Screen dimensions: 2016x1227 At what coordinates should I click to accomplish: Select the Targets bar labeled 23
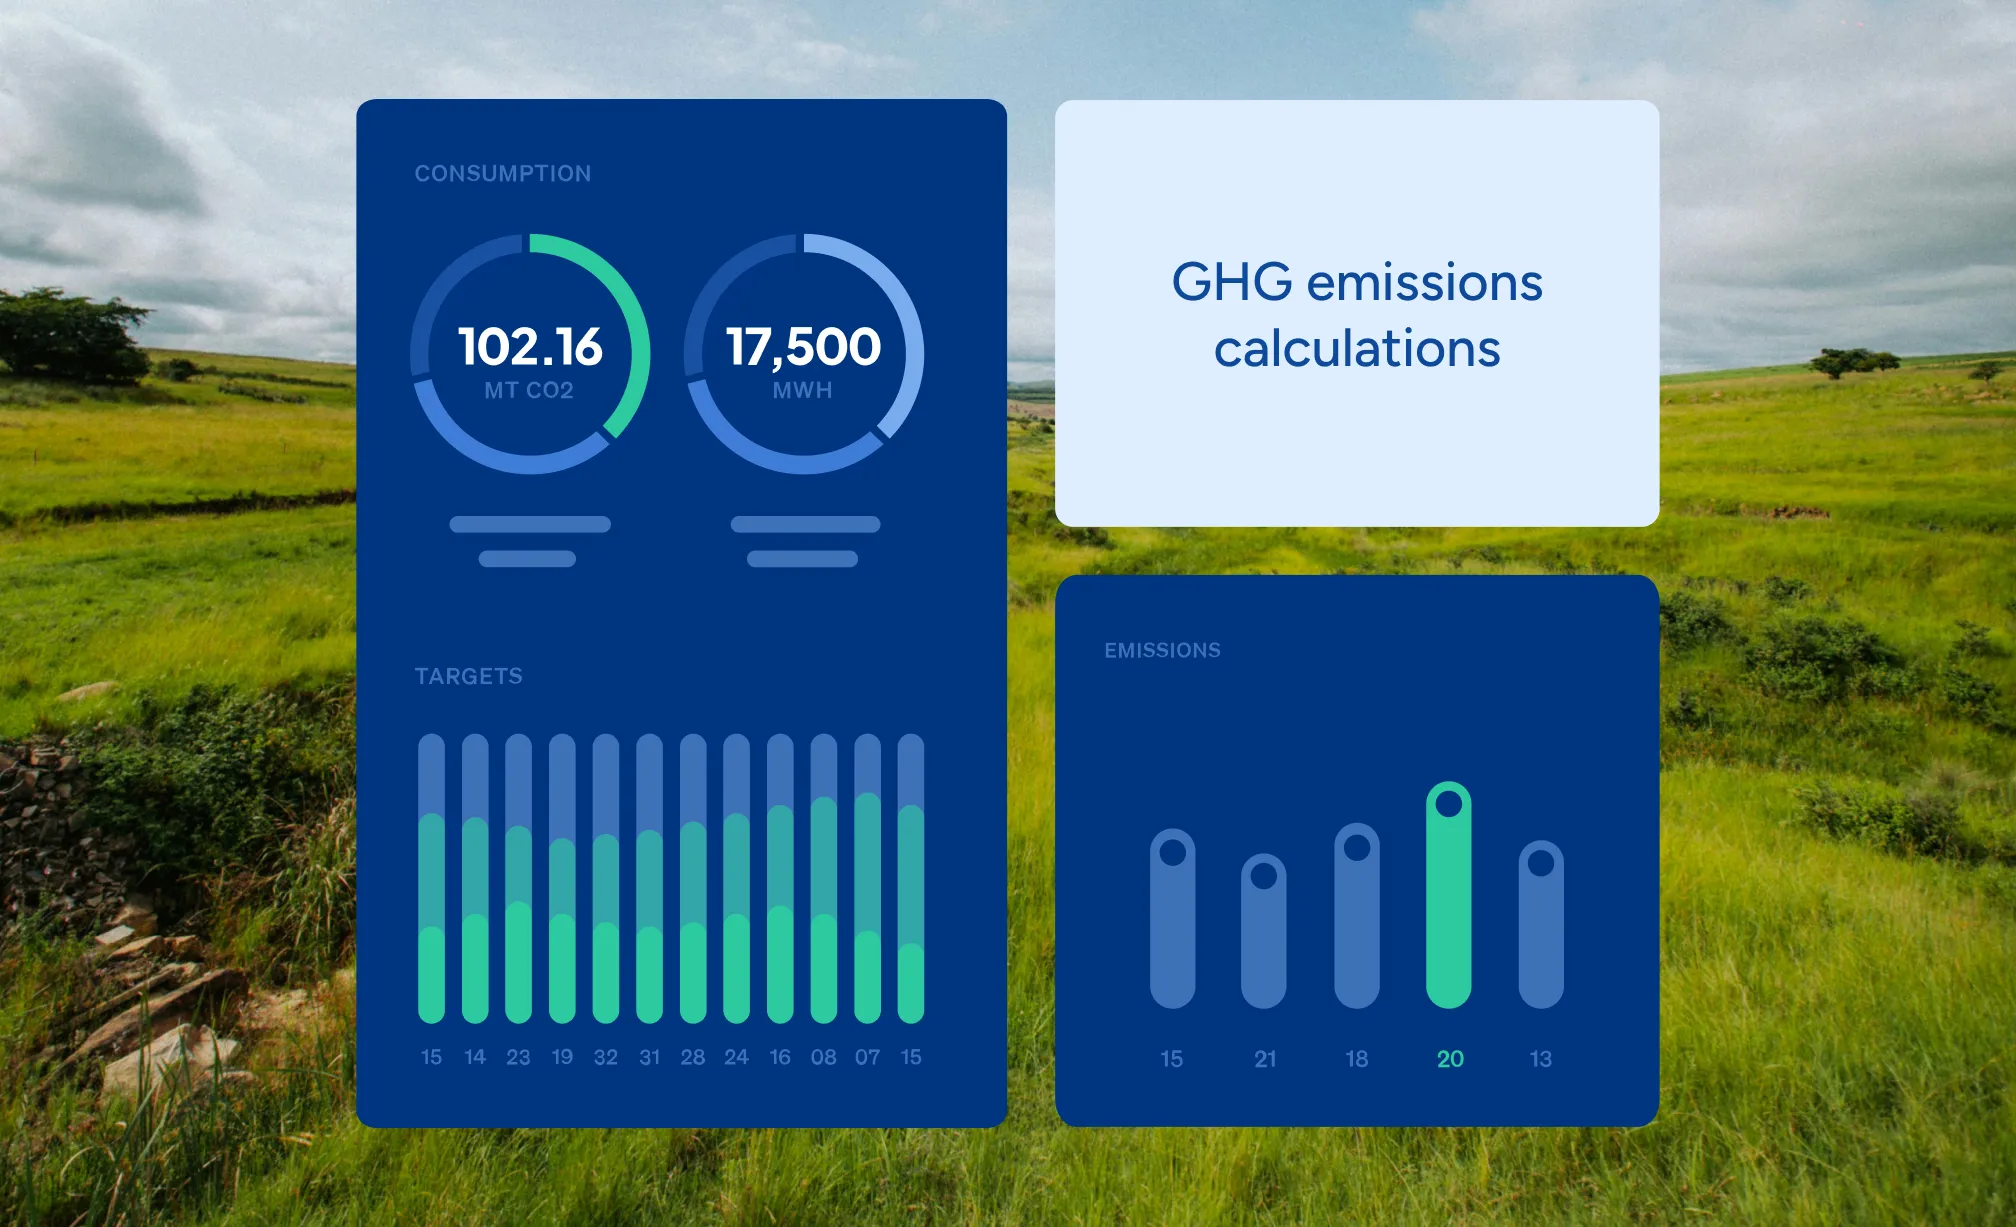tap(518, 878)
